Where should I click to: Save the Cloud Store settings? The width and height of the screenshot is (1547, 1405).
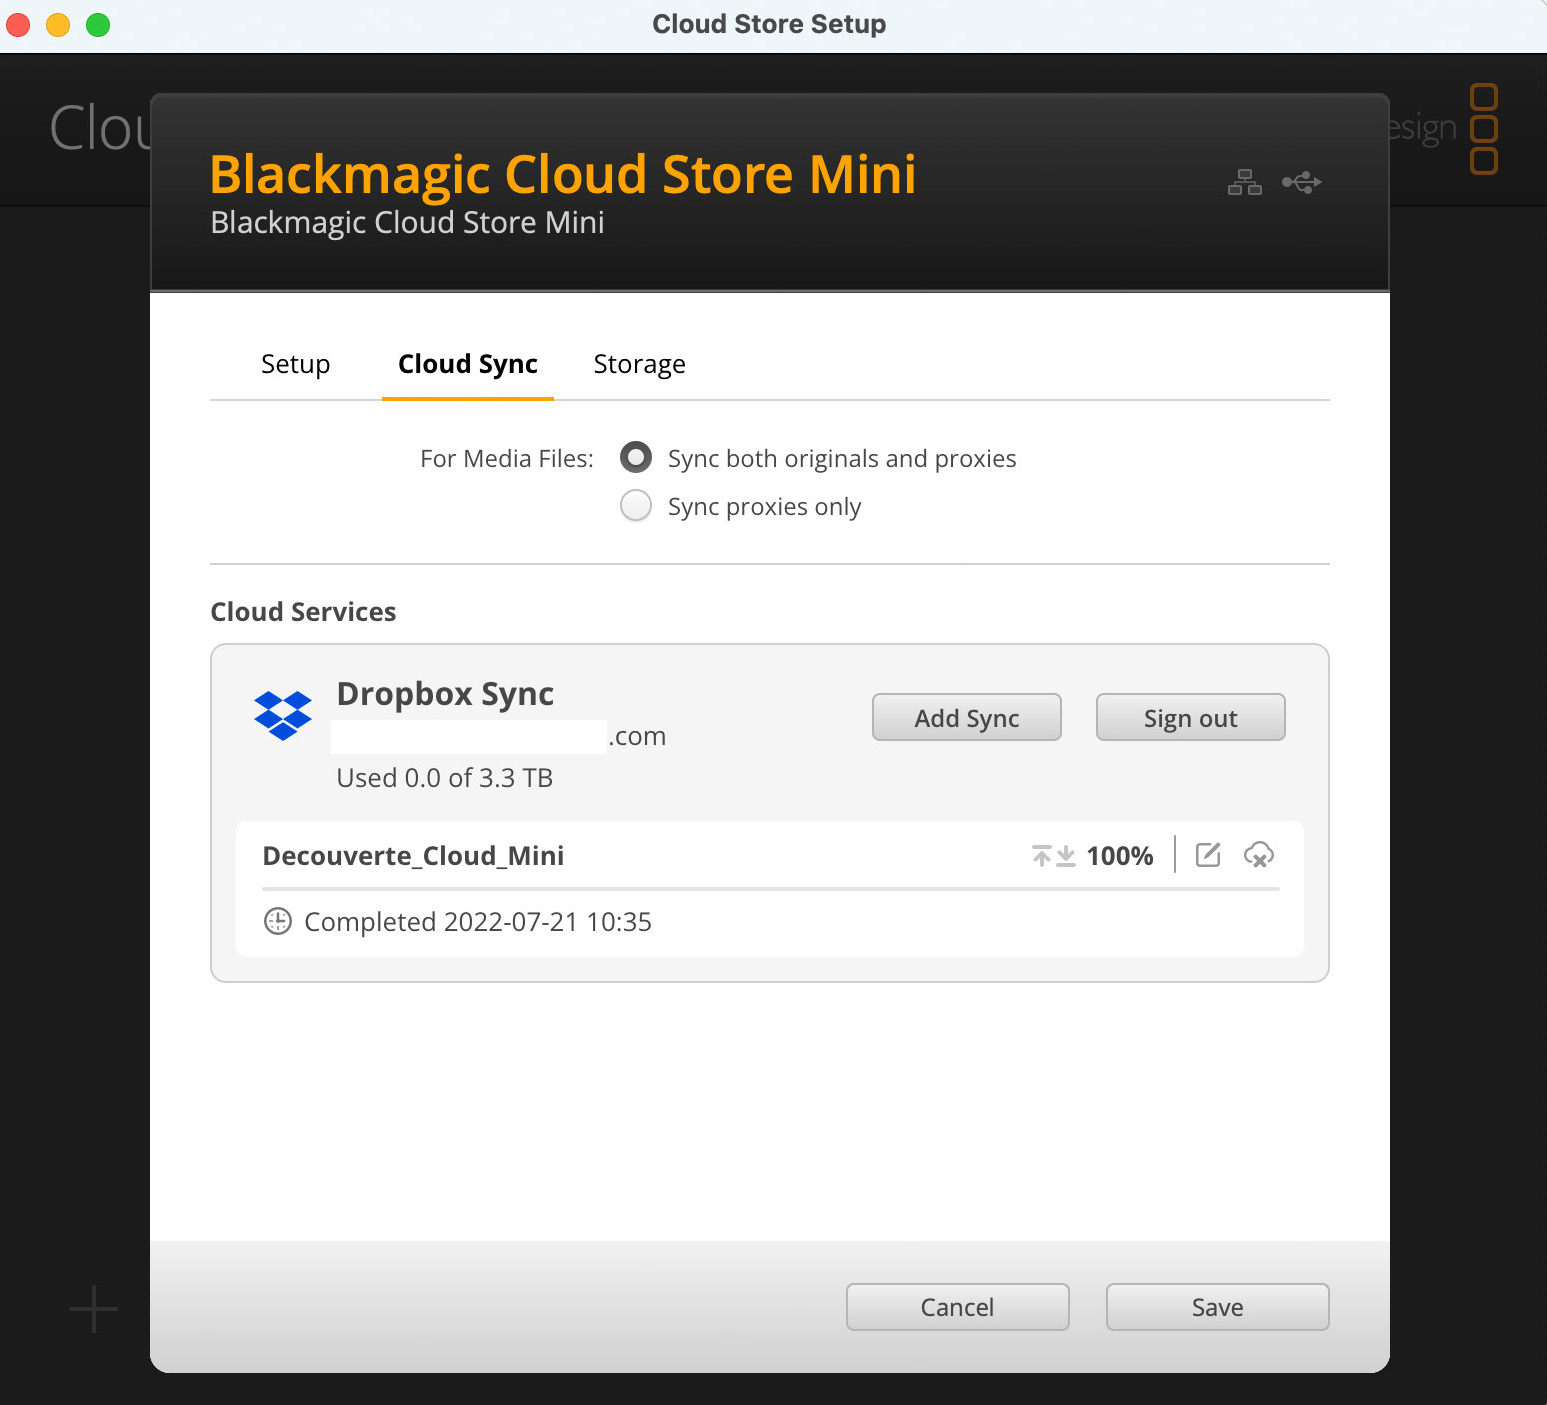pyautogui.click(x=1217, y=1307)
